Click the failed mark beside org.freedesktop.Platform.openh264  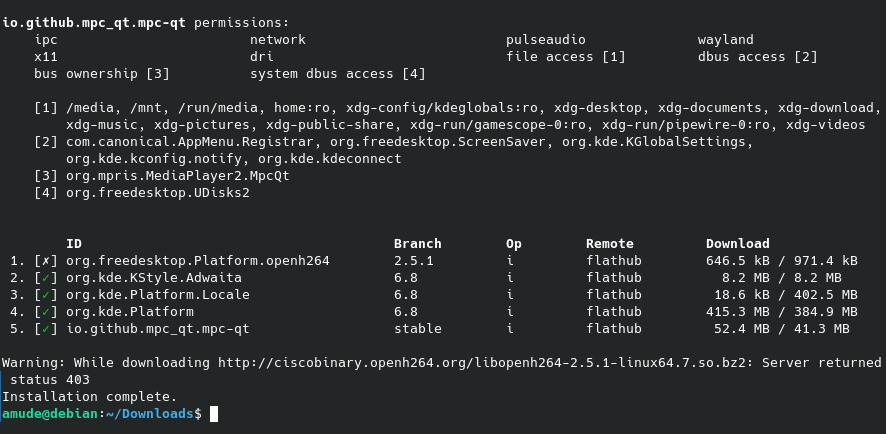tap(46, 260)
